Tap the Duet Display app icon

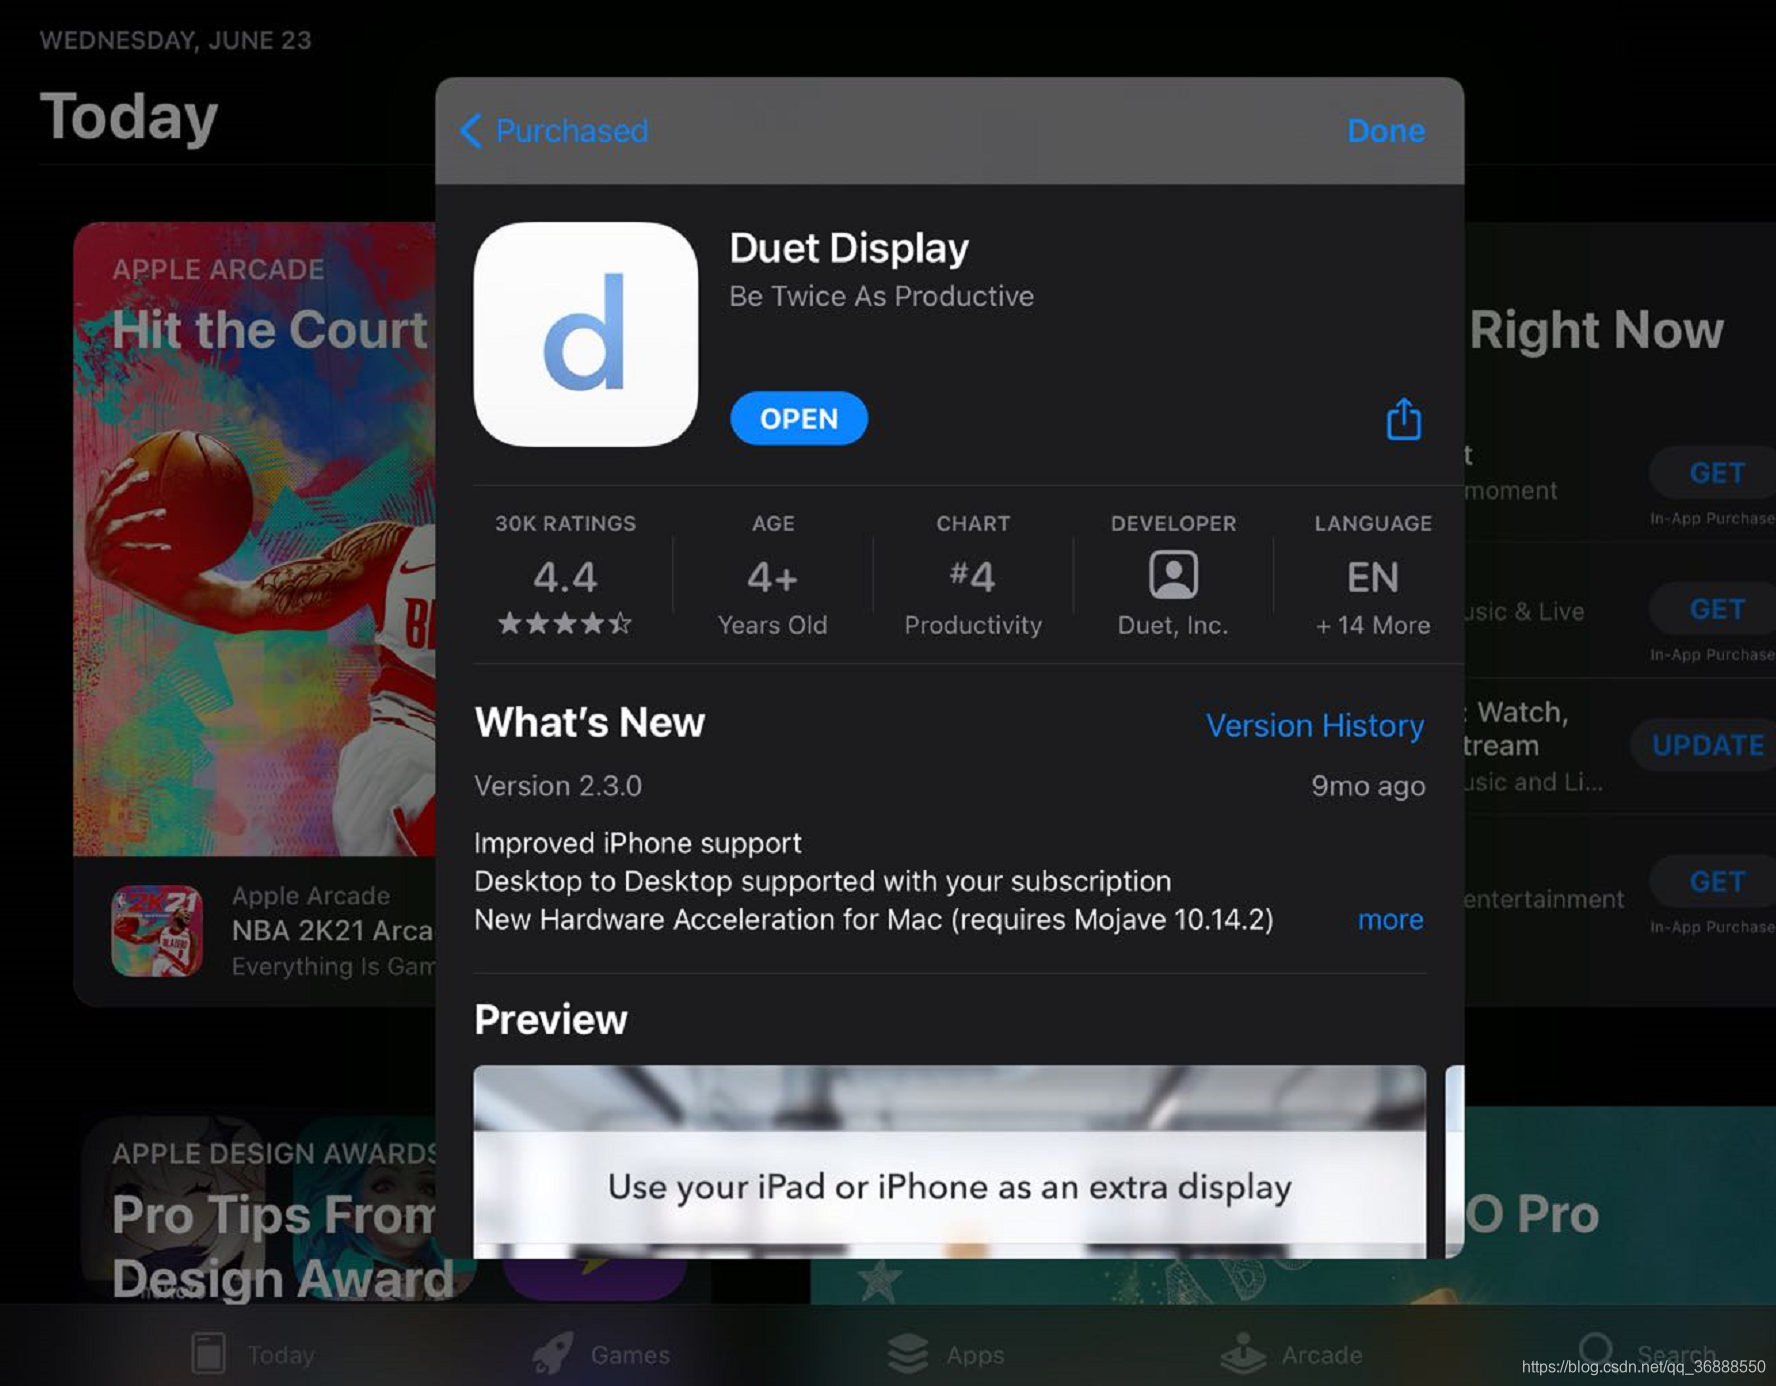(x=586, y=334)
